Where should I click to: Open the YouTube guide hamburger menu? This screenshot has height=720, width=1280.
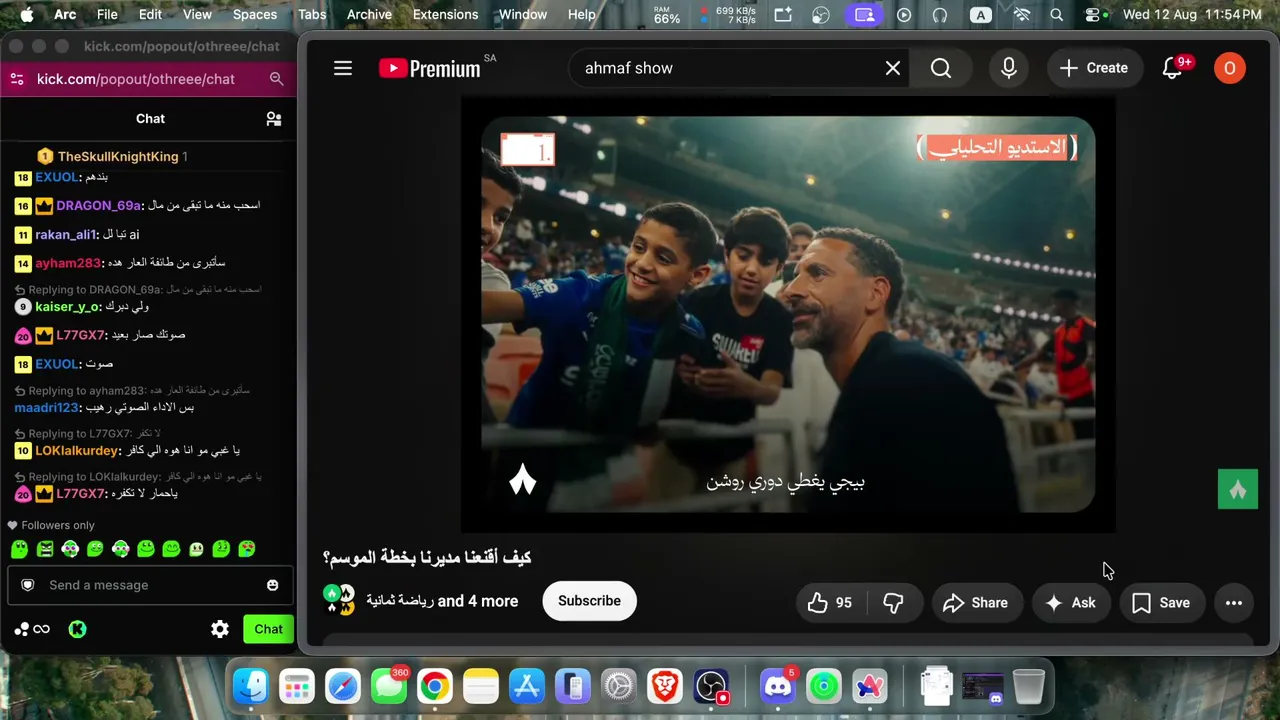click(x=343, y=68)
